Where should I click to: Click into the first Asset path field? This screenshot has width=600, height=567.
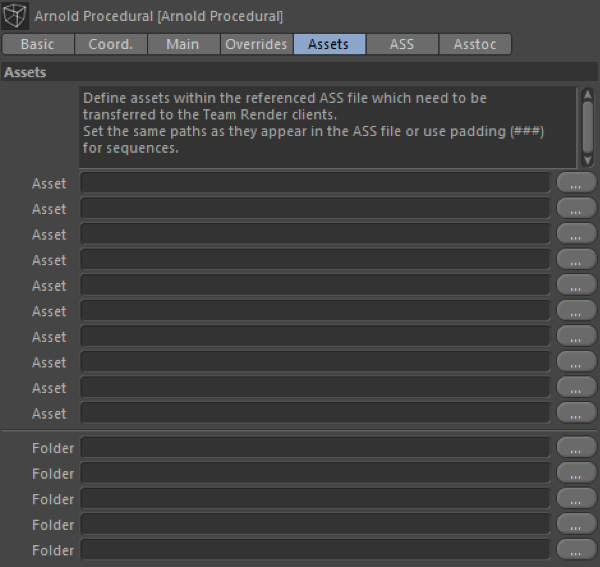(315, 183)
